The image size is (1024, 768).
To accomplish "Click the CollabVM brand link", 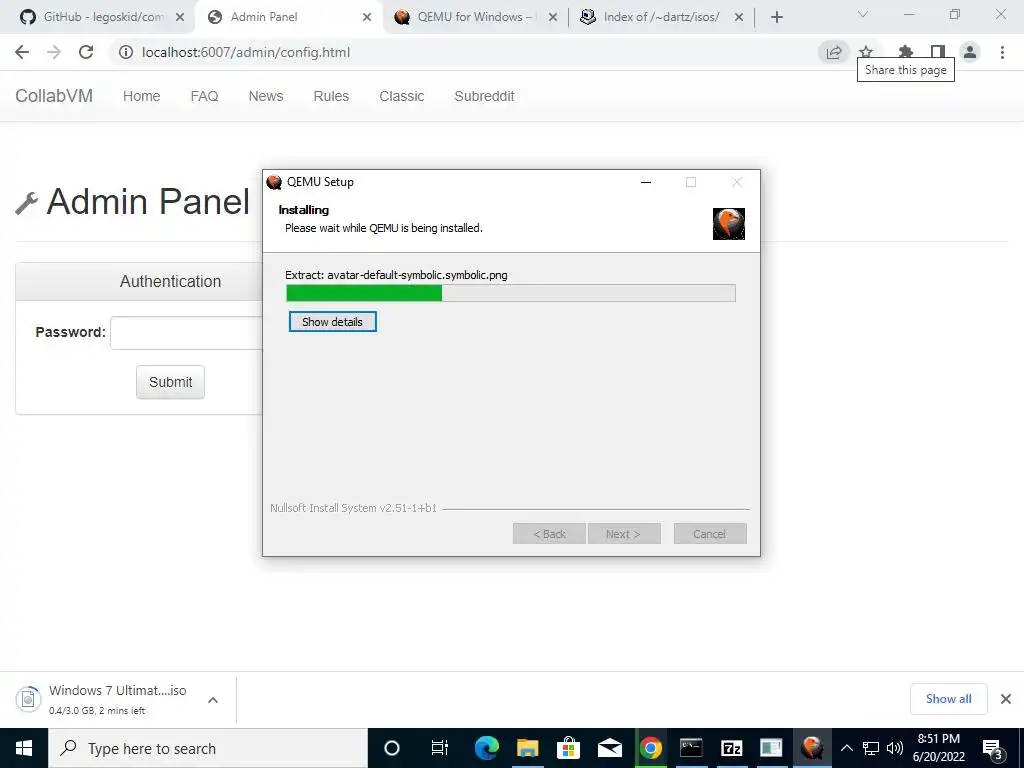I will coord(54,96).
